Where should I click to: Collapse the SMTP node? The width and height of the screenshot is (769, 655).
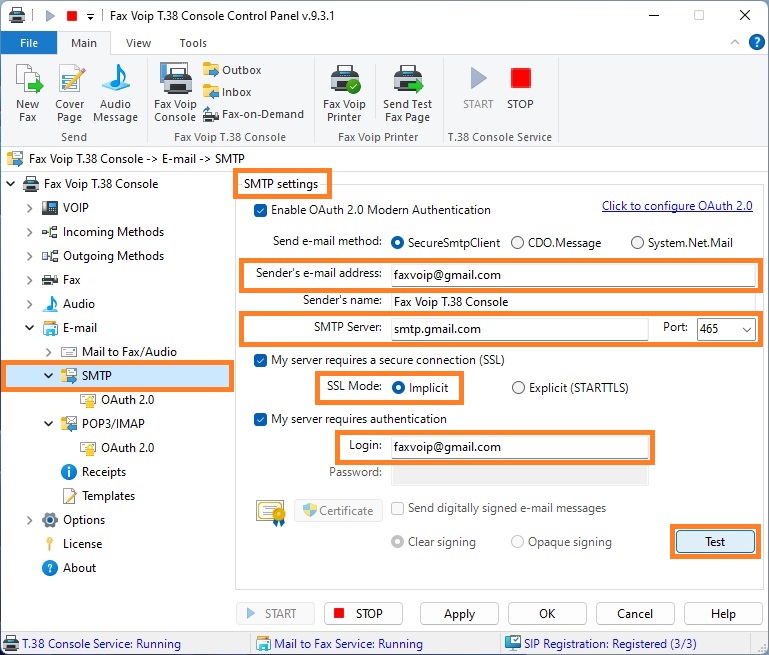49,376
